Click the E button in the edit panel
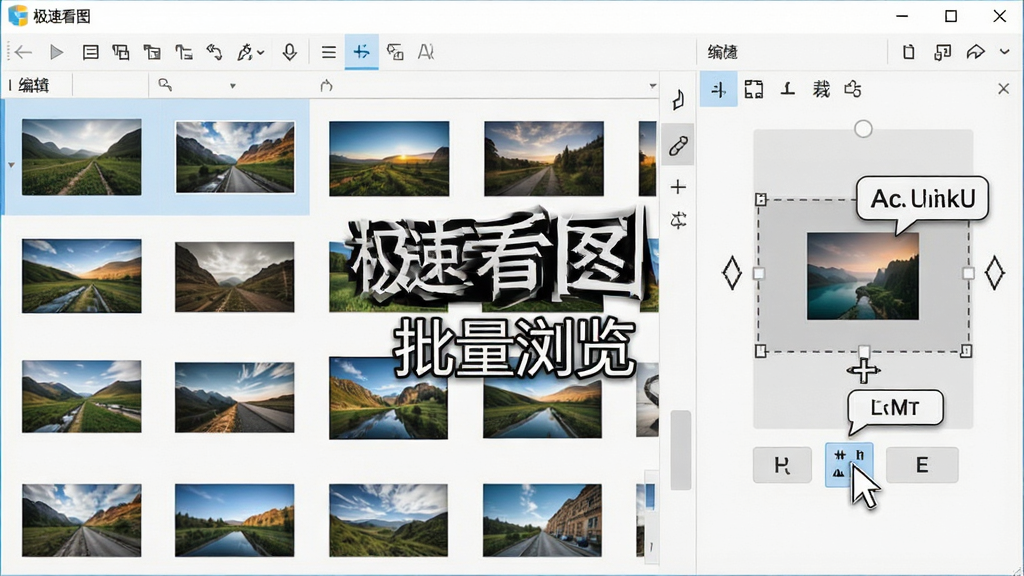 922,465
